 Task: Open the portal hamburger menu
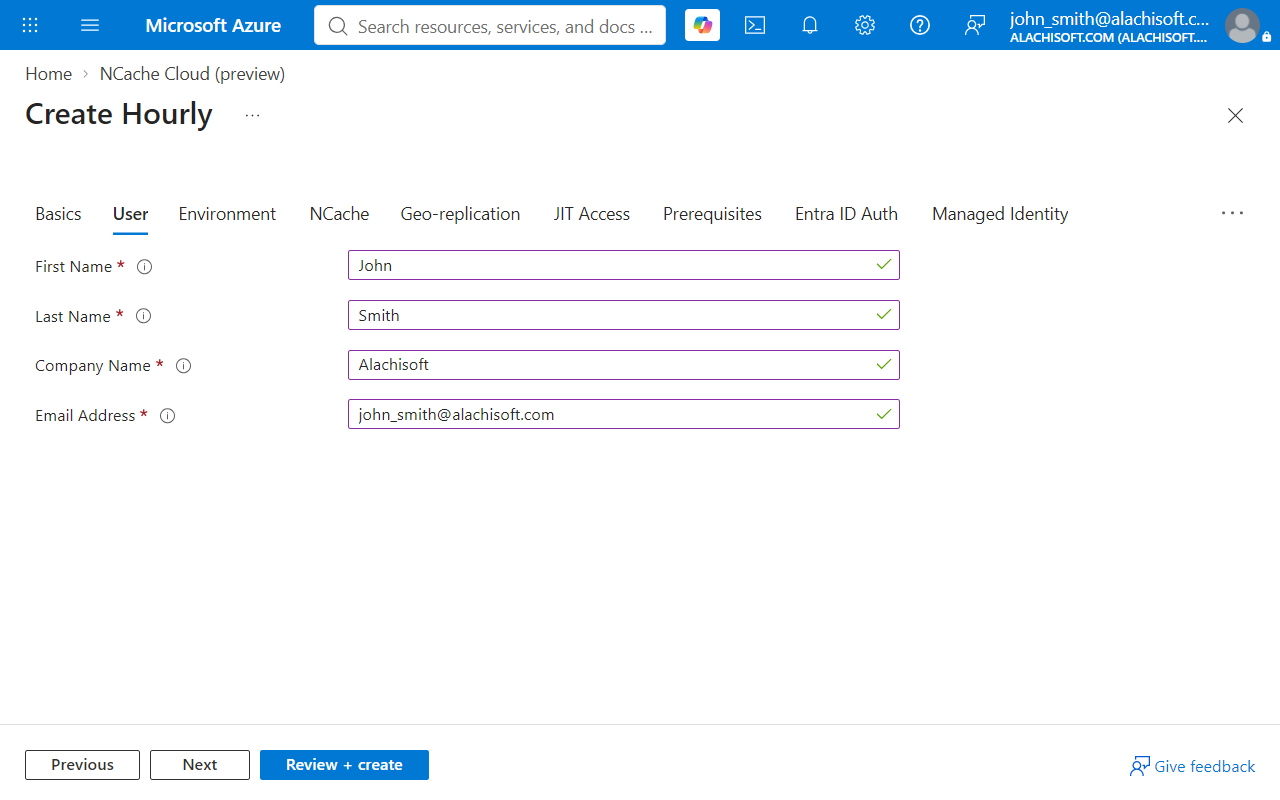pos(90,25)
